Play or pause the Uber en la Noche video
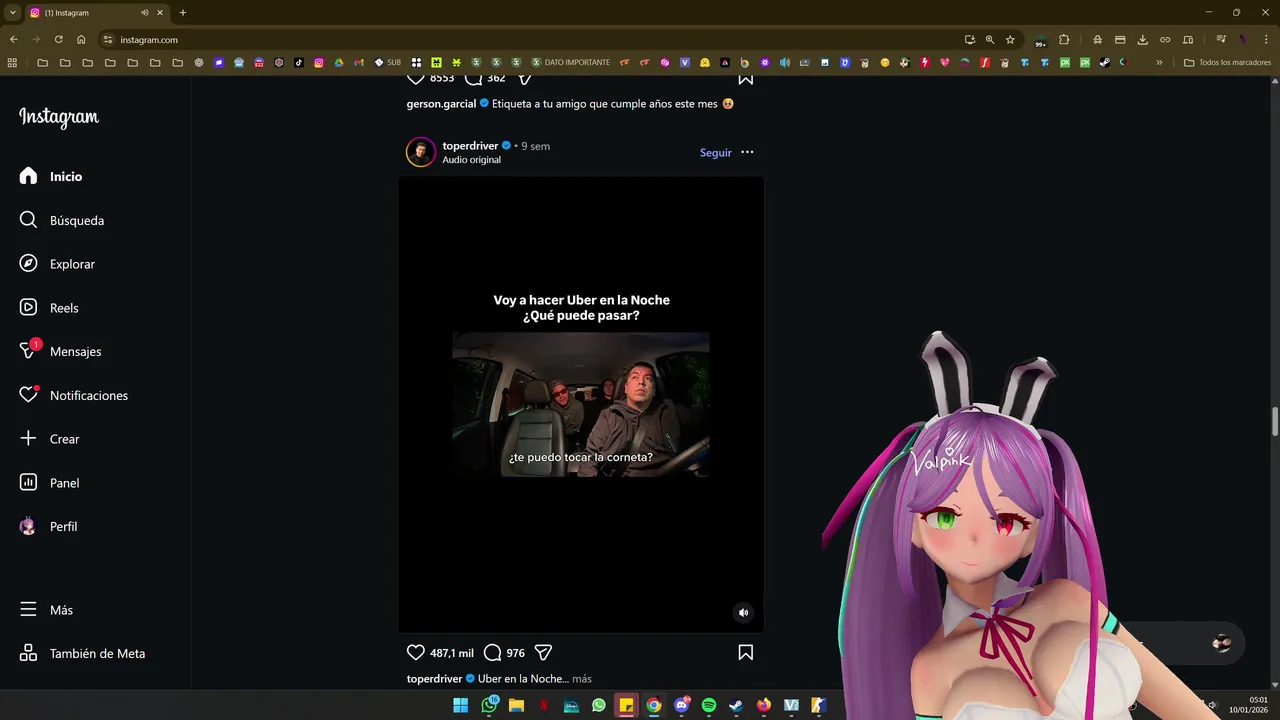1280x720 pixels. (581, 405)
